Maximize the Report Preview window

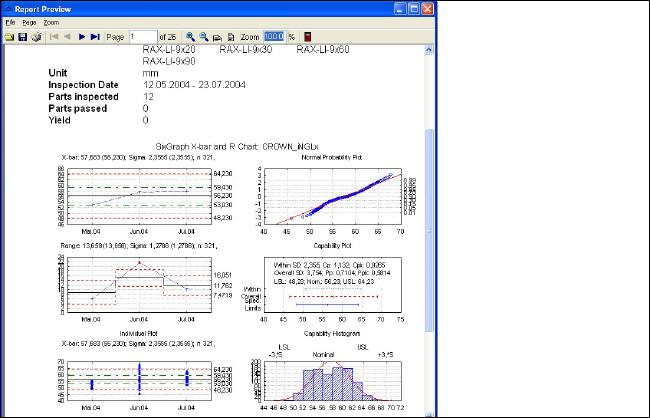pyautogui.click(x=412, y=7)
